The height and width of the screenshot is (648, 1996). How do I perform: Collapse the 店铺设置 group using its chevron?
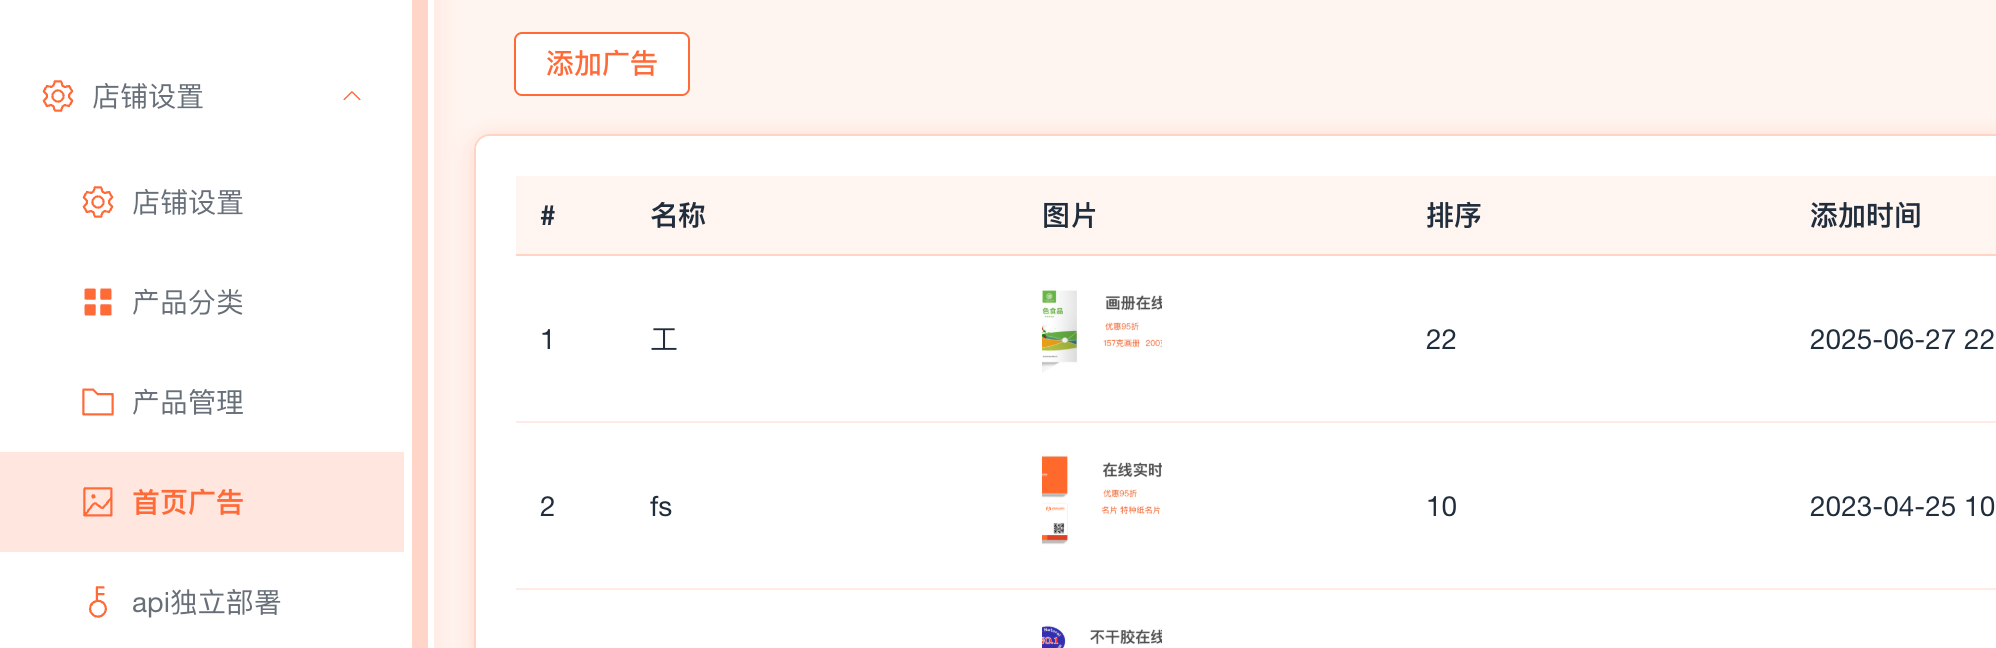coord(352,96)
